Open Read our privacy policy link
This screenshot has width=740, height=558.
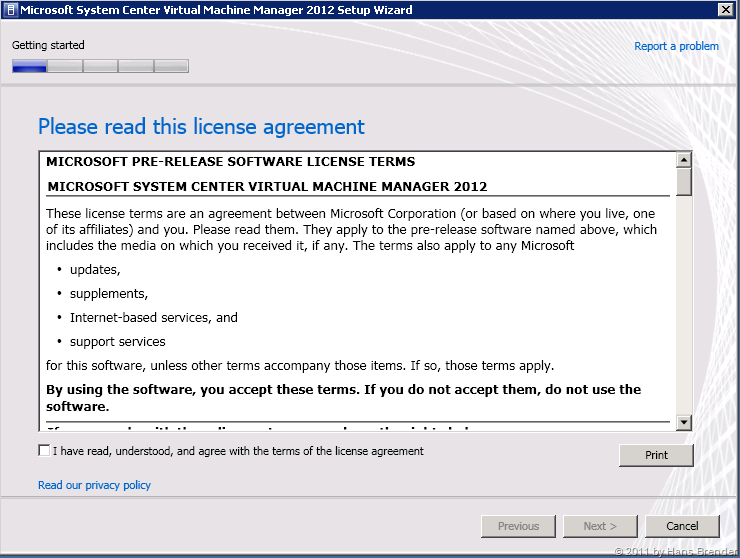click(94, 485)
